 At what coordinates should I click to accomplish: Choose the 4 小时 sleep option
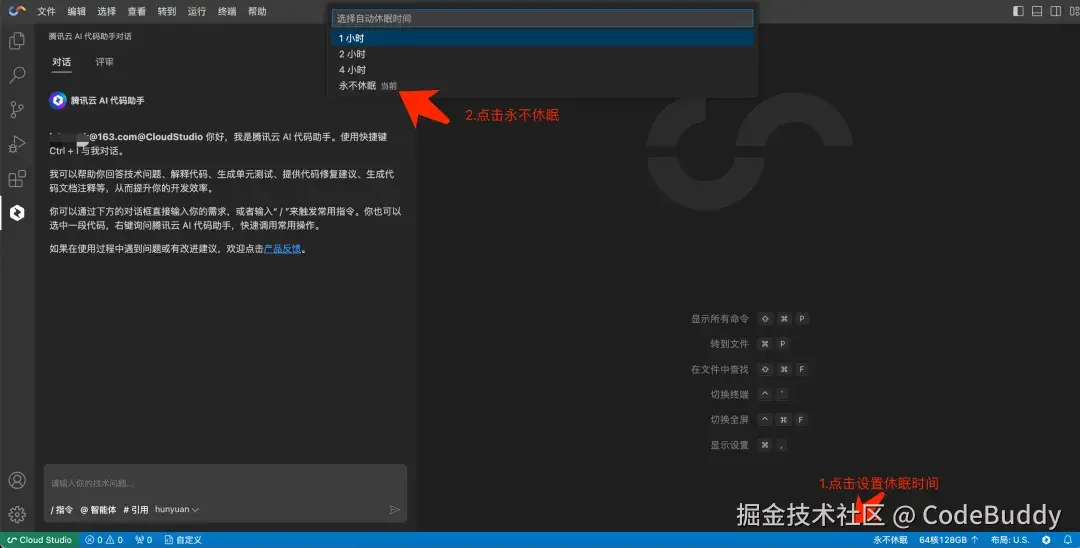542,70
